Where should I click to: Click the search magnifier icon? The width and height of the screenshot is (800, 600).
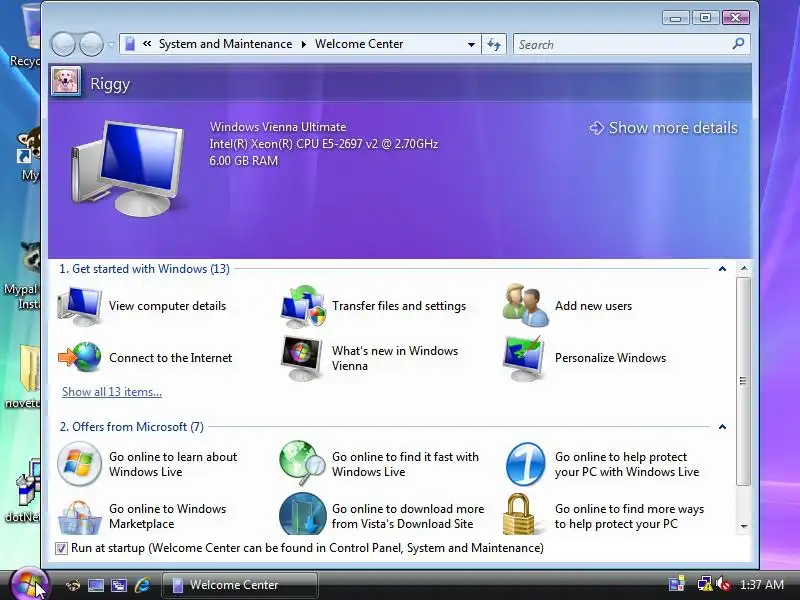tap(738, 44)
